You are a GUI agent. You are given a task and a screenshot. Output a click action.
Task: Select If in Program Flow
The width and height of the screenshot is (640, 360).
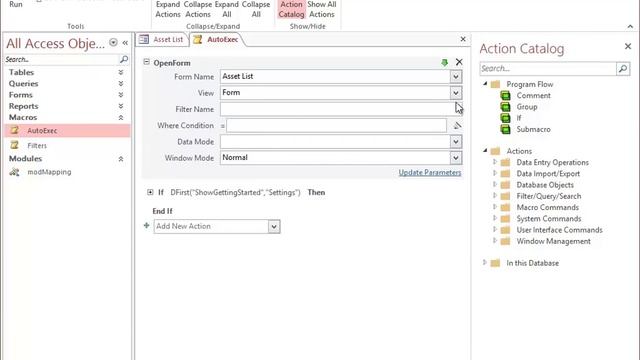[x=519, y=118]
